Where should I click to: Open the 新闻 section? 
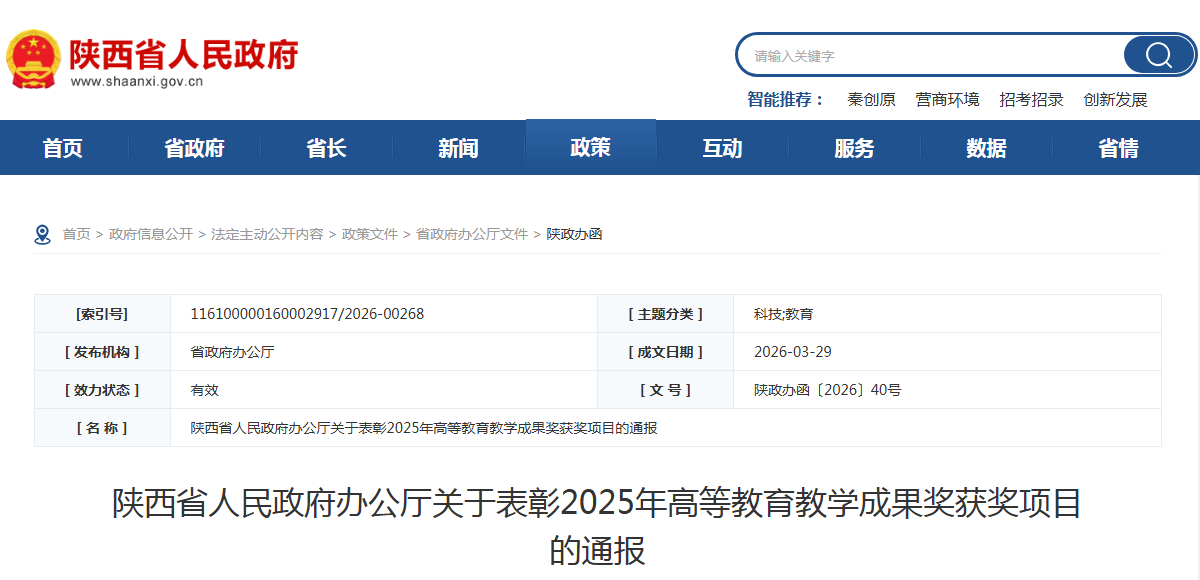pos(458,147)
